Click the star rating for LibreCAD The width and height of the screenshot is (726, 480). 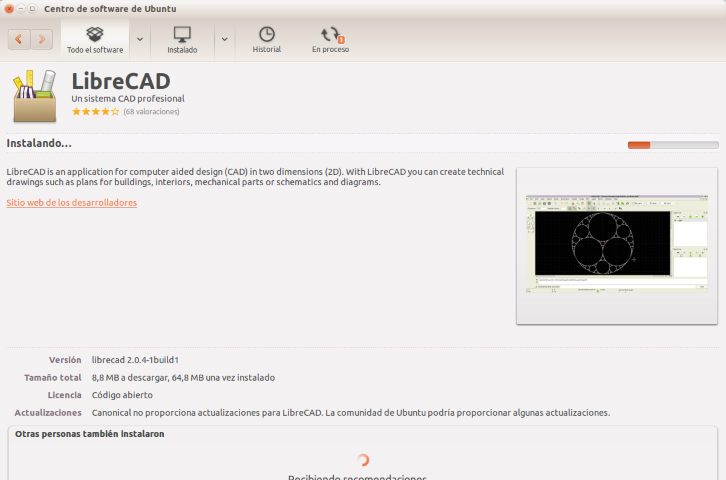[95, 112]
